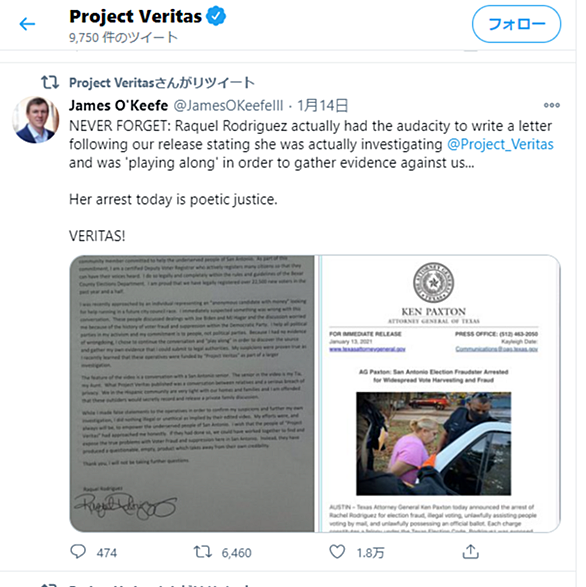Click the 6,460 retweet count
This screenshot has height=587, width=586.
pyautogui.click(x=236, y=553)
